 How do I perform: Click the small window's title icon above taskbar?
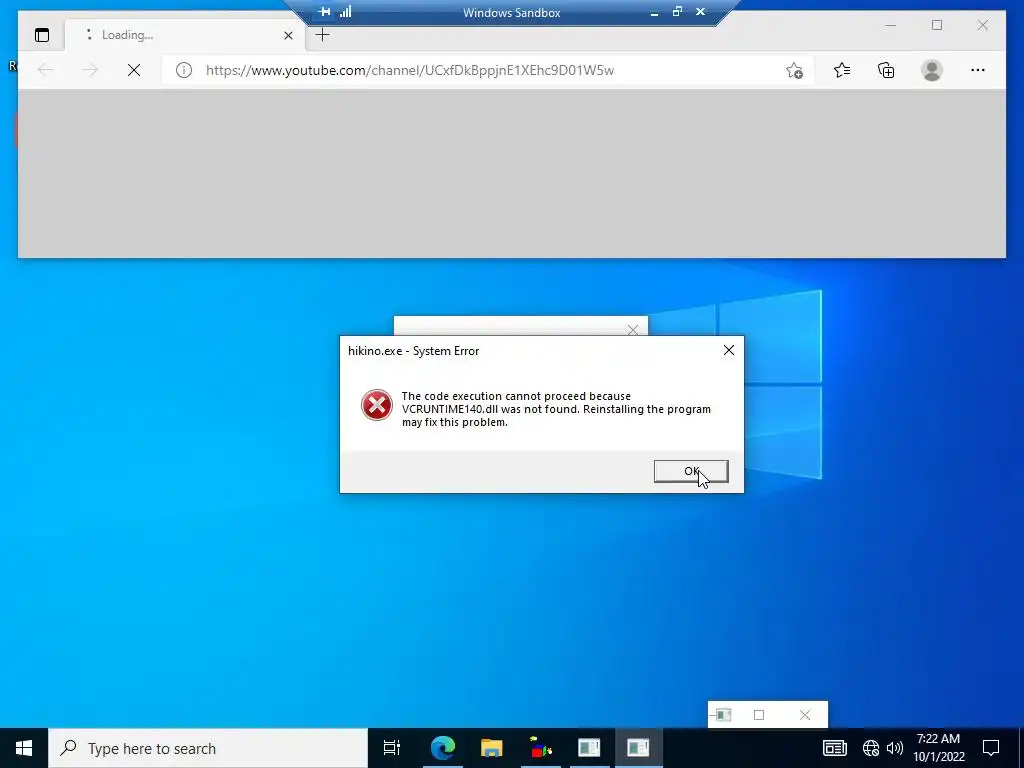tap(722, 715)
